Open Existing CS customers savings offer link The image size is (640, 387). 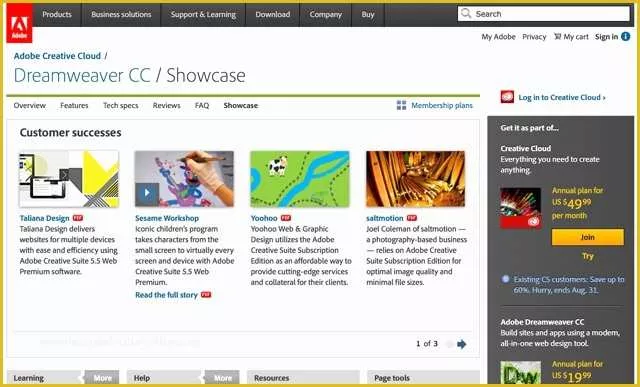pyautogui.click(x=569, y=285)
